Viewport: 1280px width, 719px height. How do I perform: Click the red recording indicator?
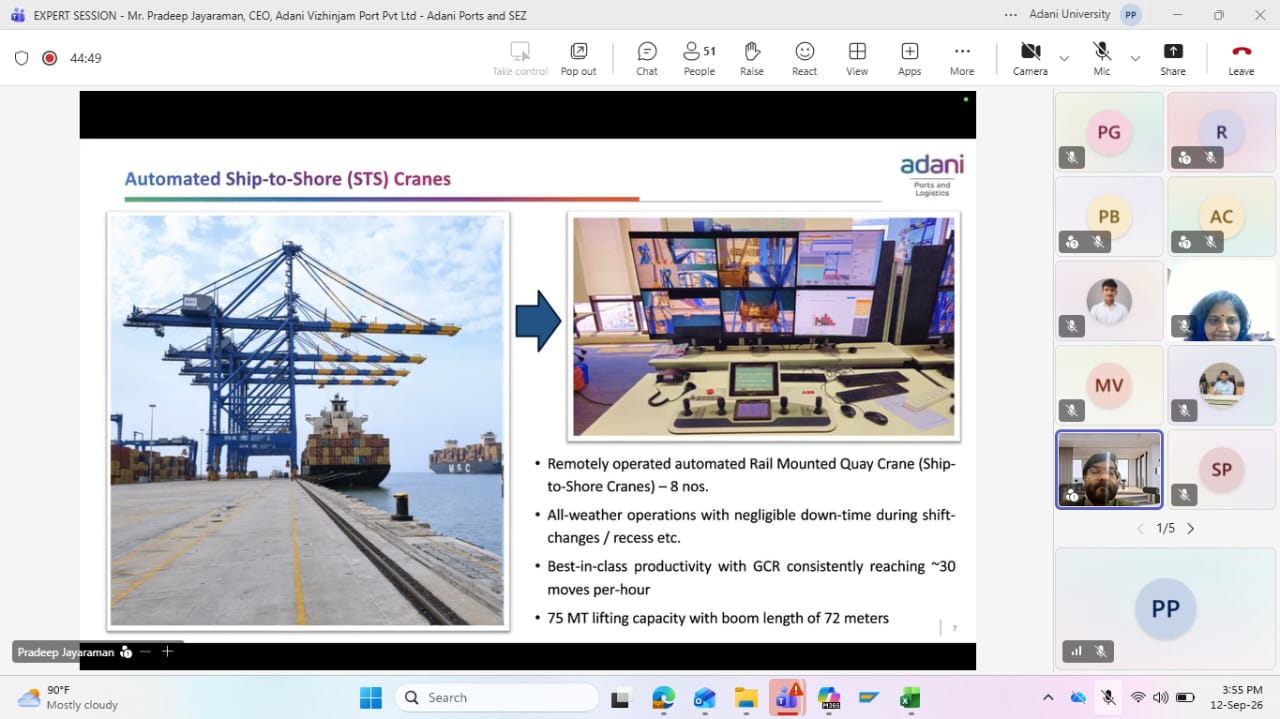pos(49,58)
